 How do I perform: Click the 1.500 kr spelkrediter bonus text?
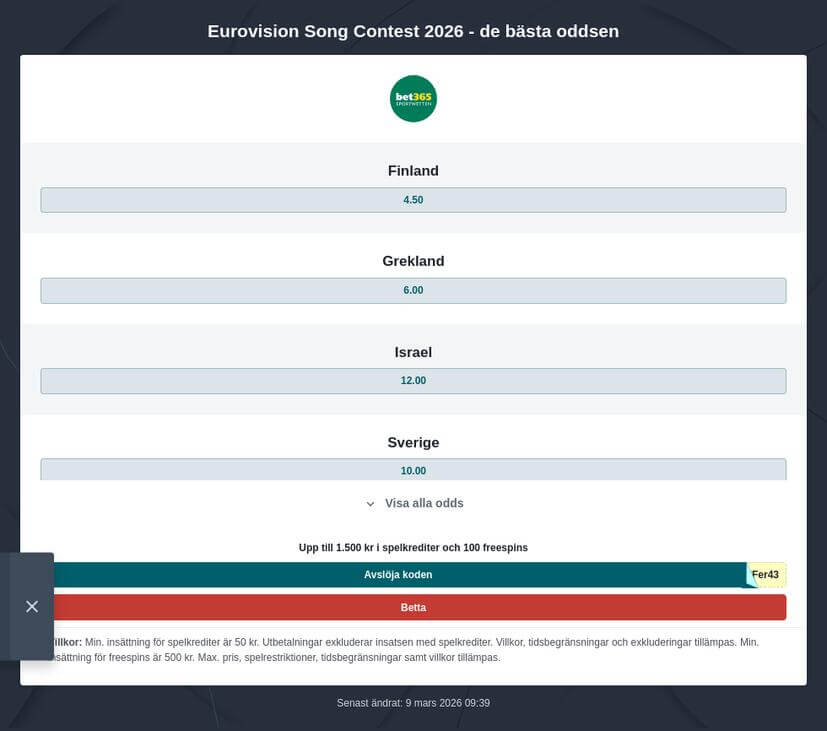[413, 547]
